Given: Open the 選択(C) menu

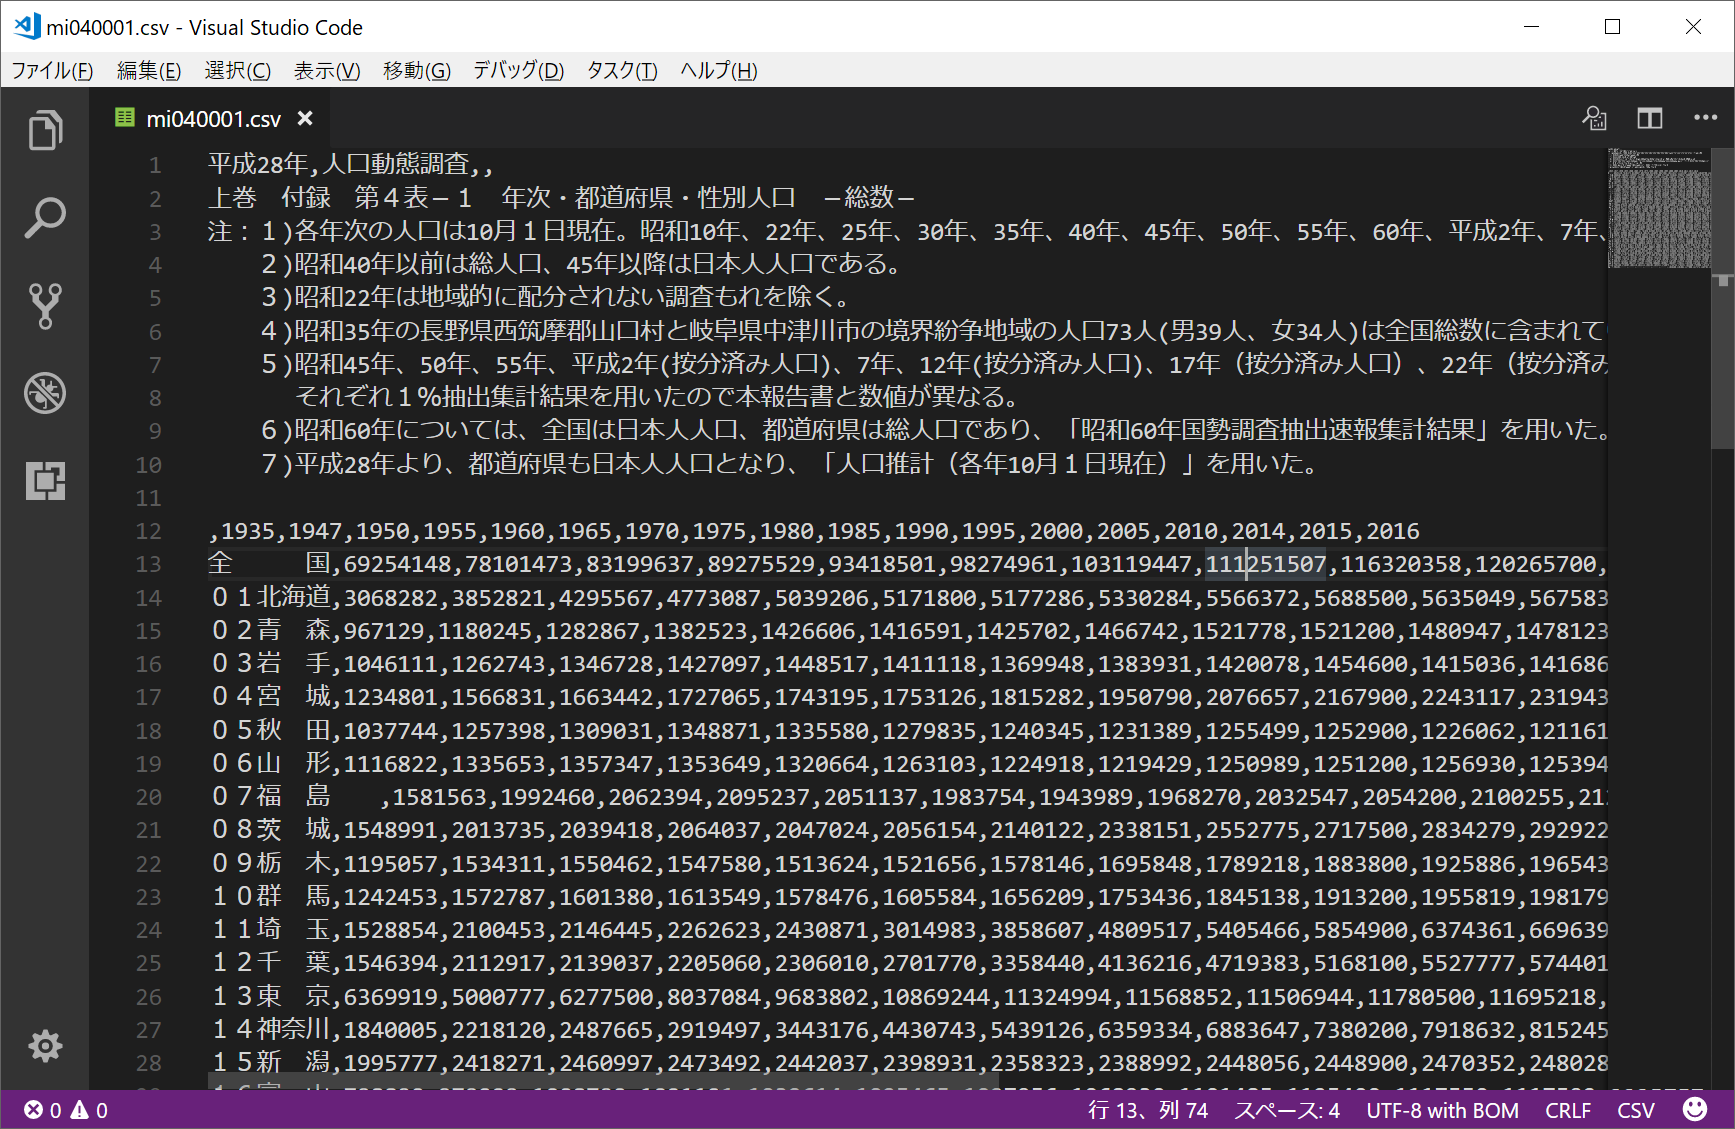Looking at the screenshot, I should pyautogui.click(x=238, y=71).
